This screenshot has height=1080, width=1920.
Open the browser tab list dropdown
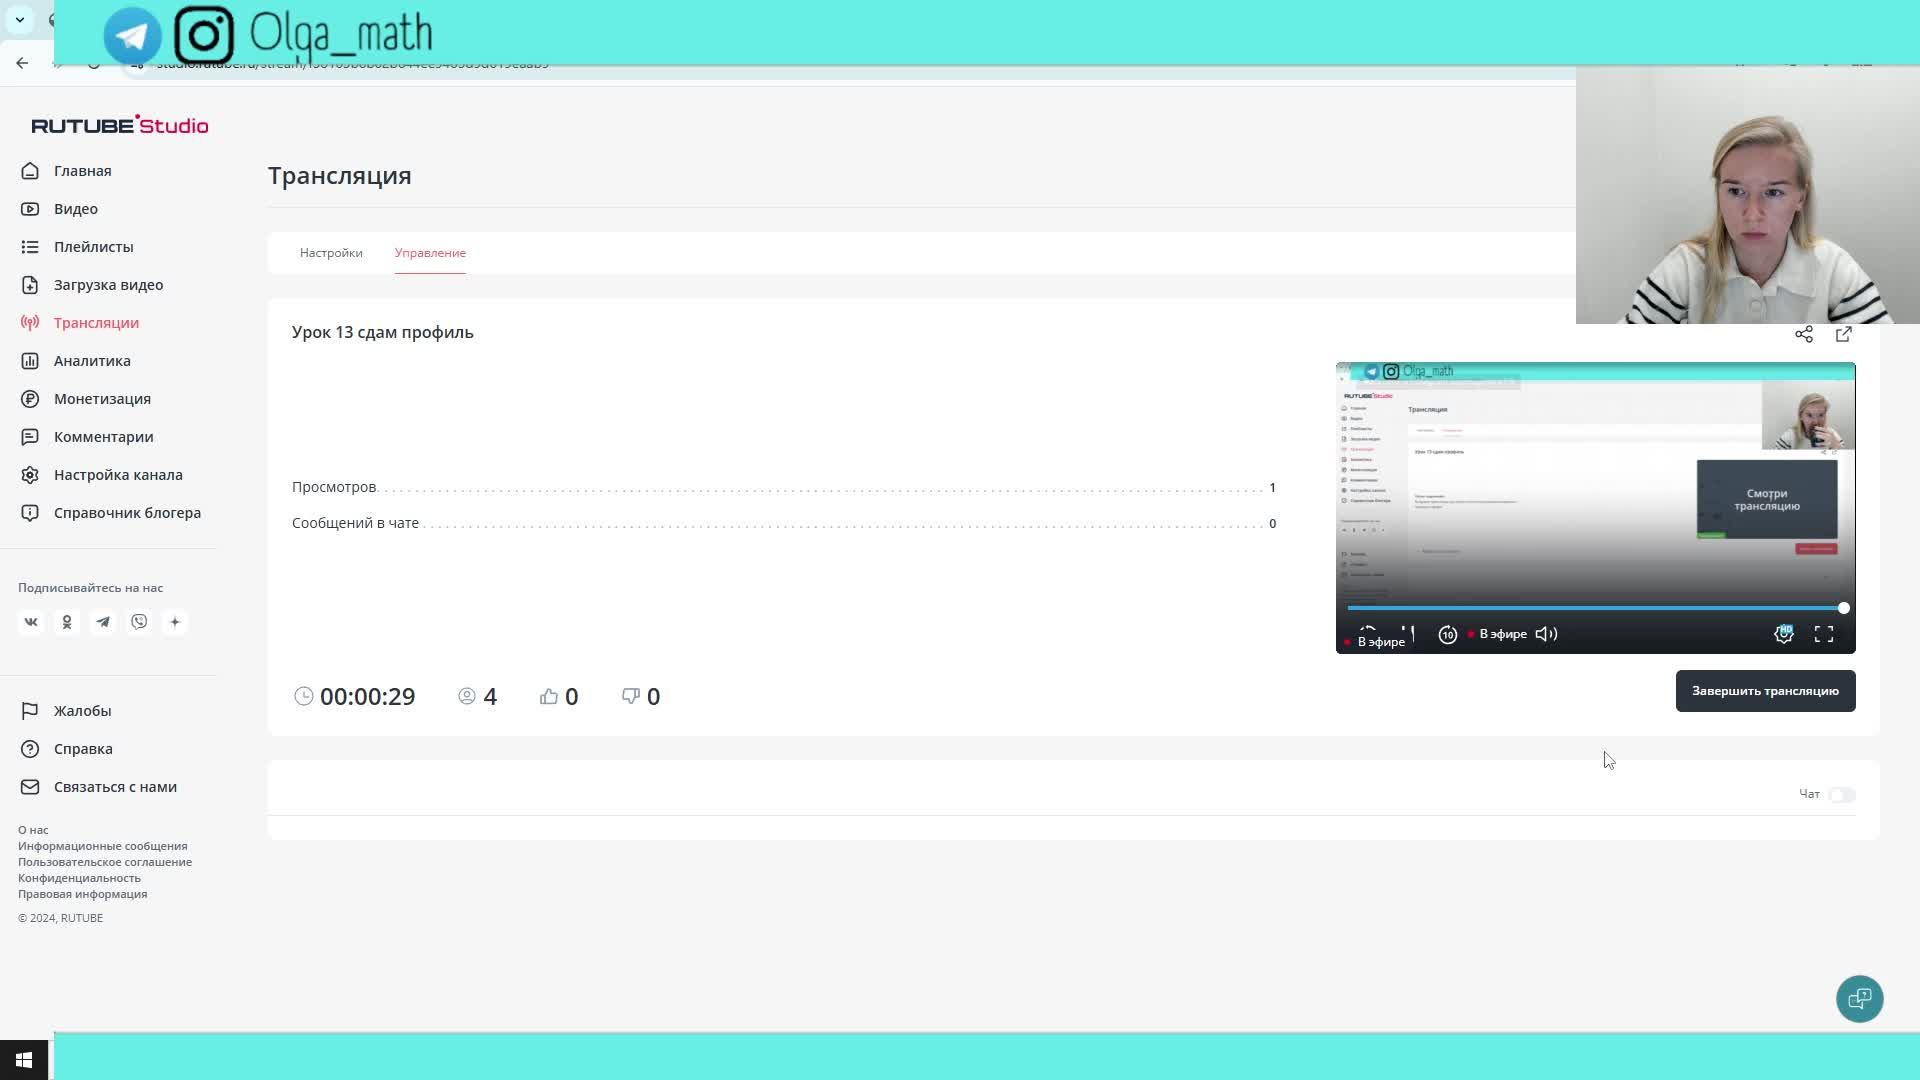(19, 19)
